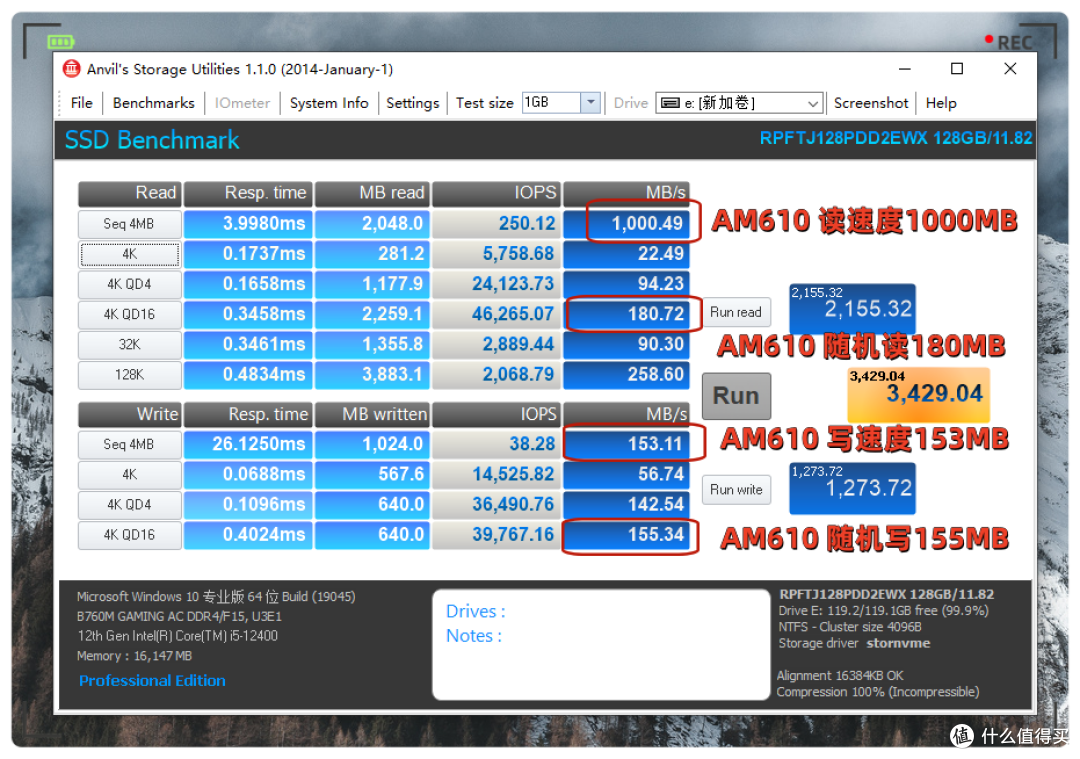Open the Benchmarks menu
1080x759 pixels.
(x=153, y=102)
